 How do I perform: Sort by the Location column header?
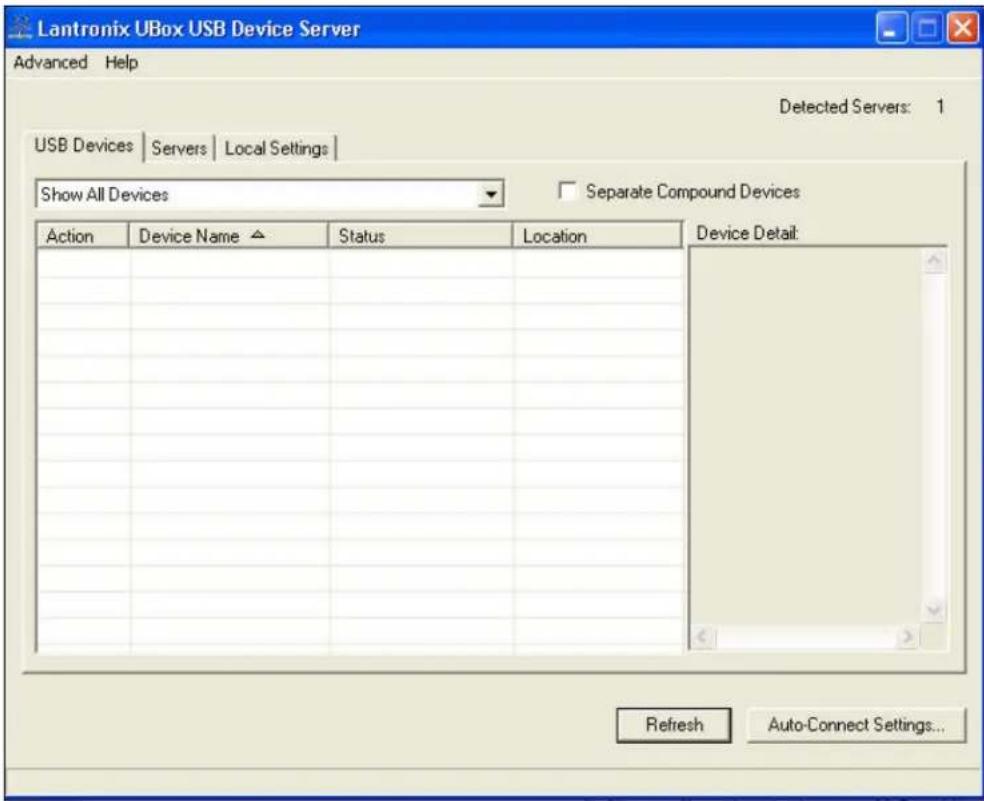(597, 236)
